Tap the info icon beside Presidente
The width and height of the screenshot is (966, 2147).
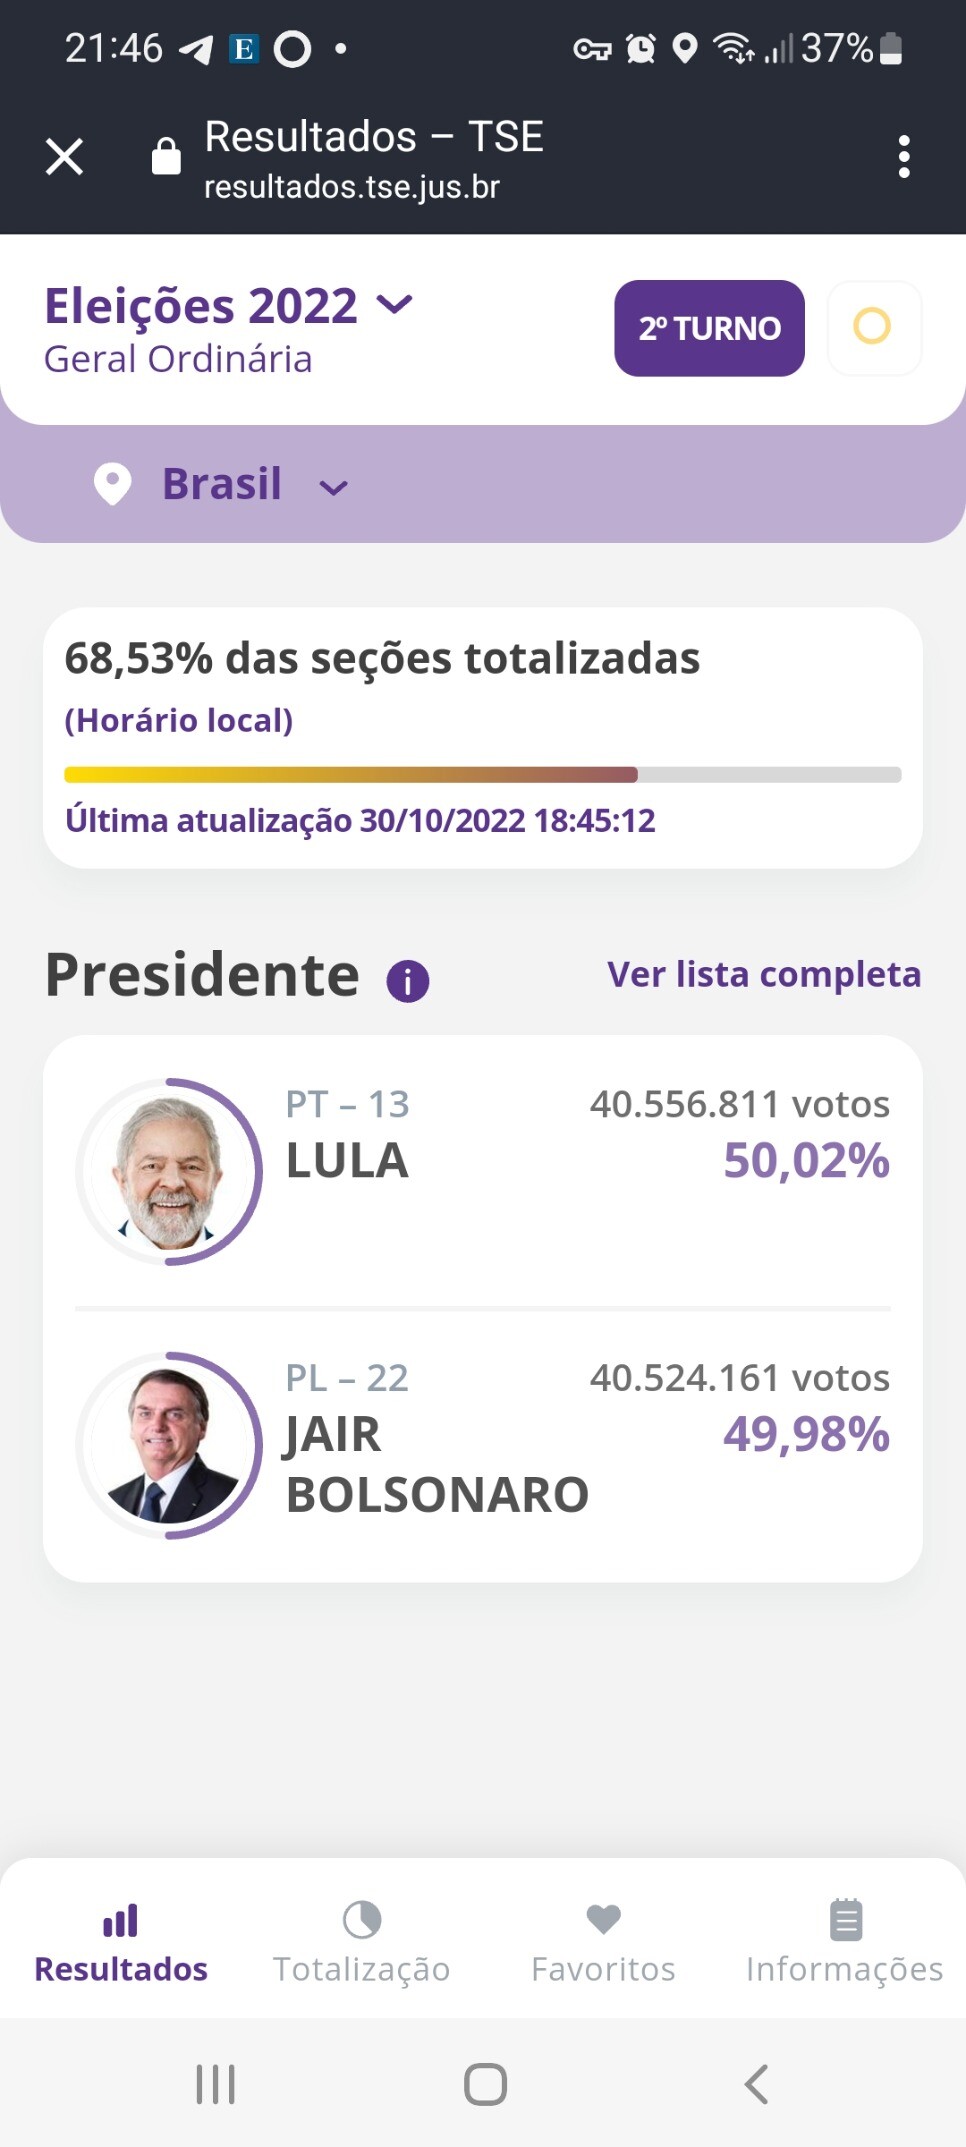tap(408, 981)
